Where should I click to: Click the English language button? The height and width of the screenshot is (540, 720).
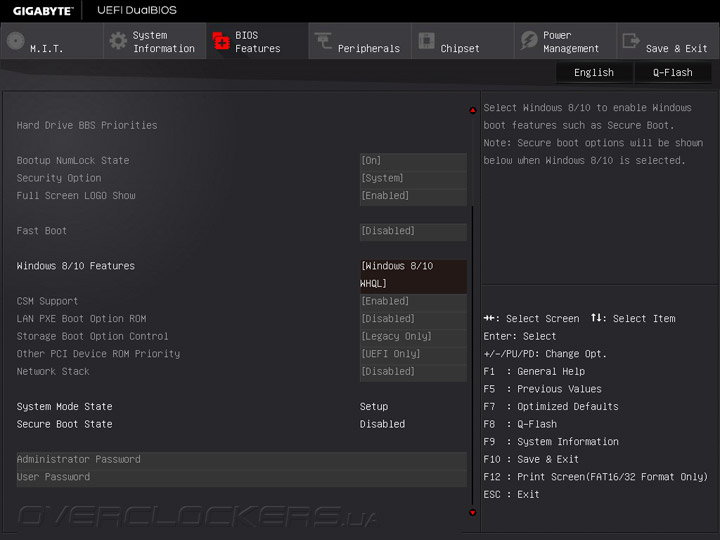point(594,72)
